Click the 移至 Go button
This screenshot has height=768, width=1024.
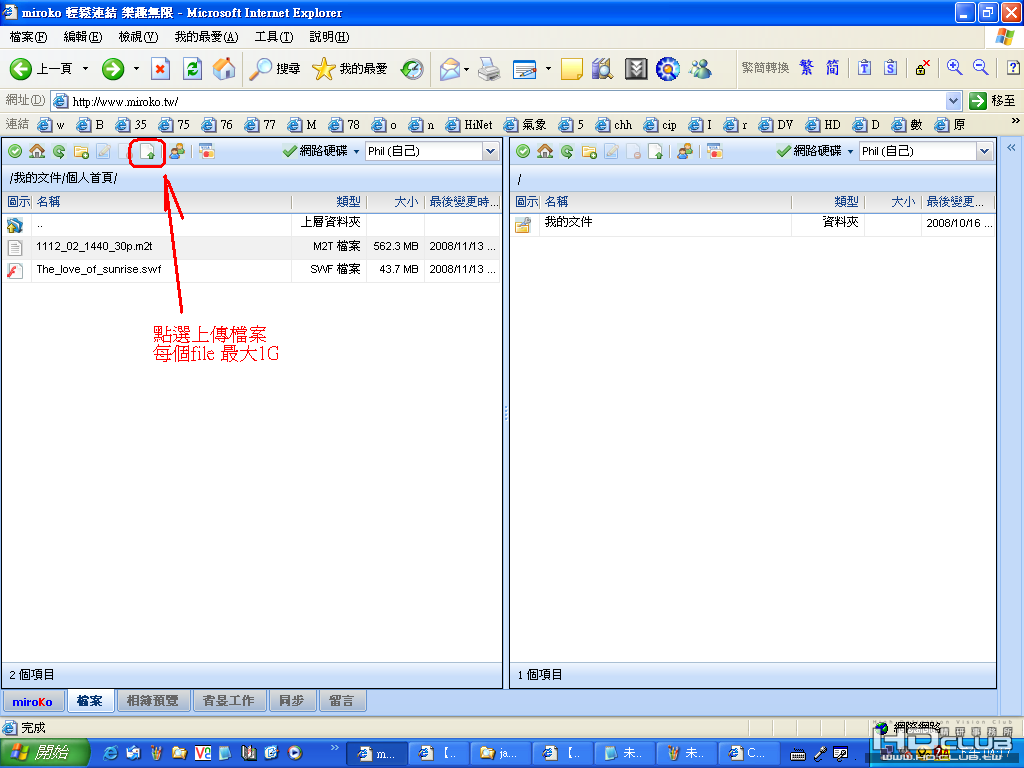point(993,101)
